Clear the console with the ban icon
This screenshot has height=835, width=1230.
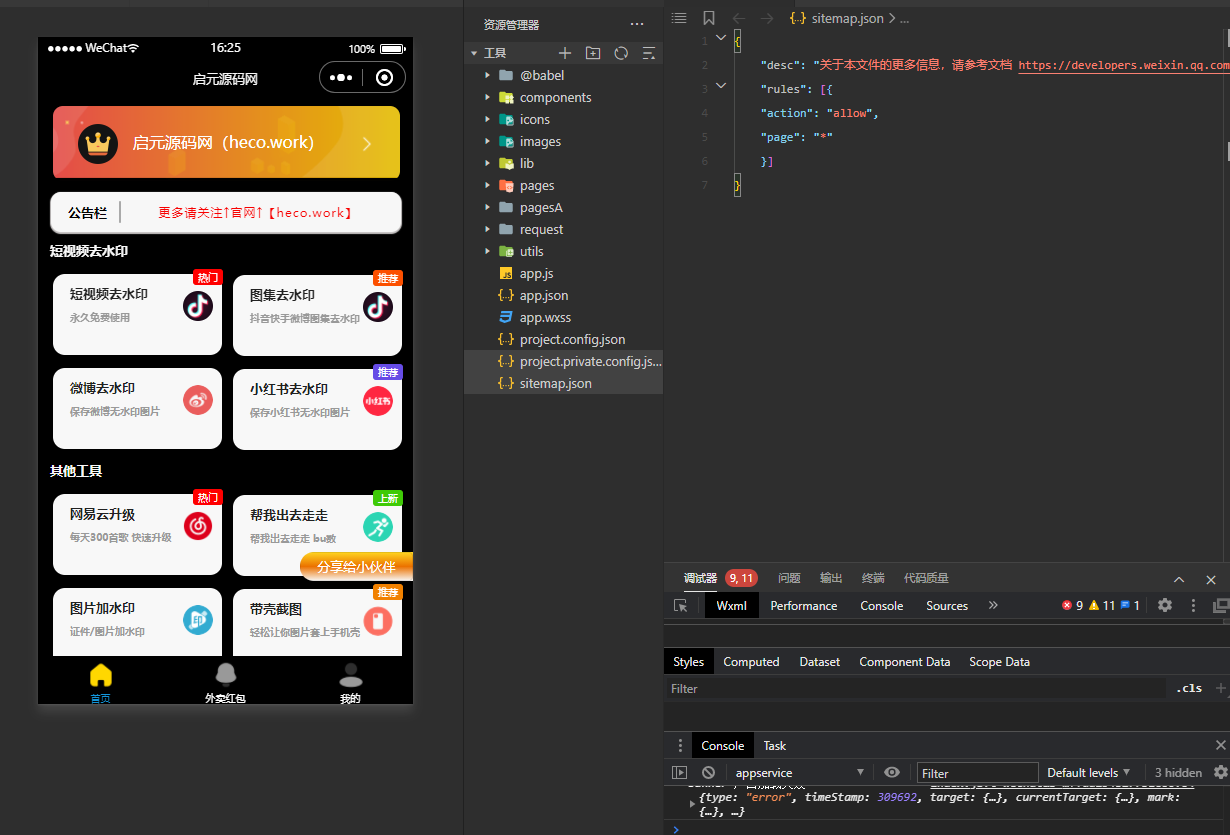coord(708,773)
